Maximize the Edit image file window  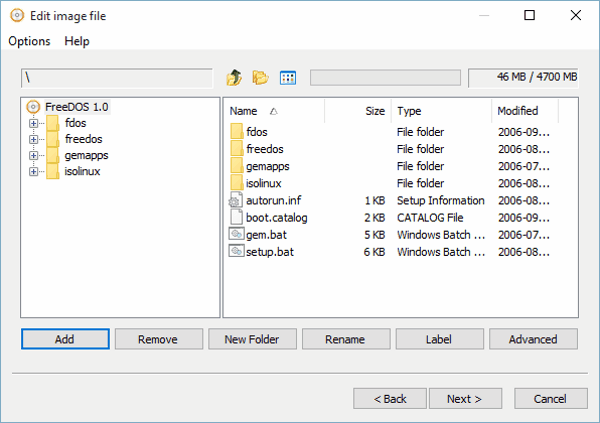point(529,15)
